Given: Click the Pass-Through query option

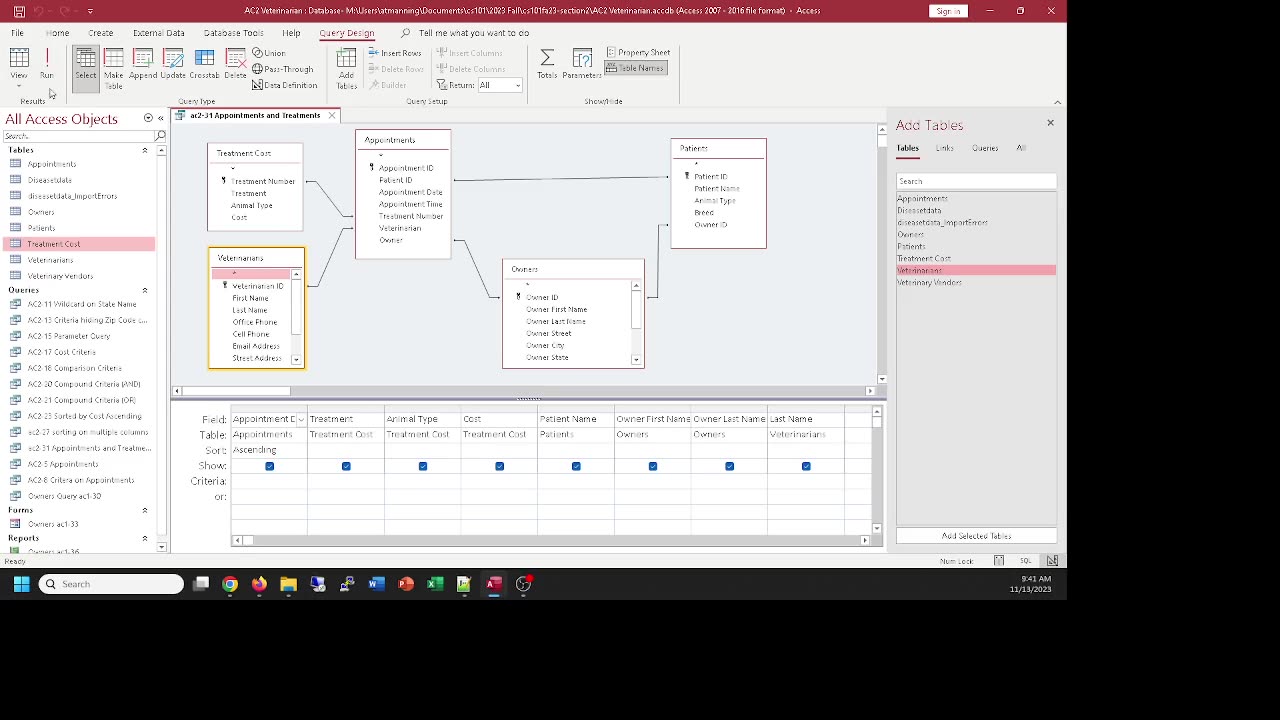Looking at the screenshot, I should (283, 69).
